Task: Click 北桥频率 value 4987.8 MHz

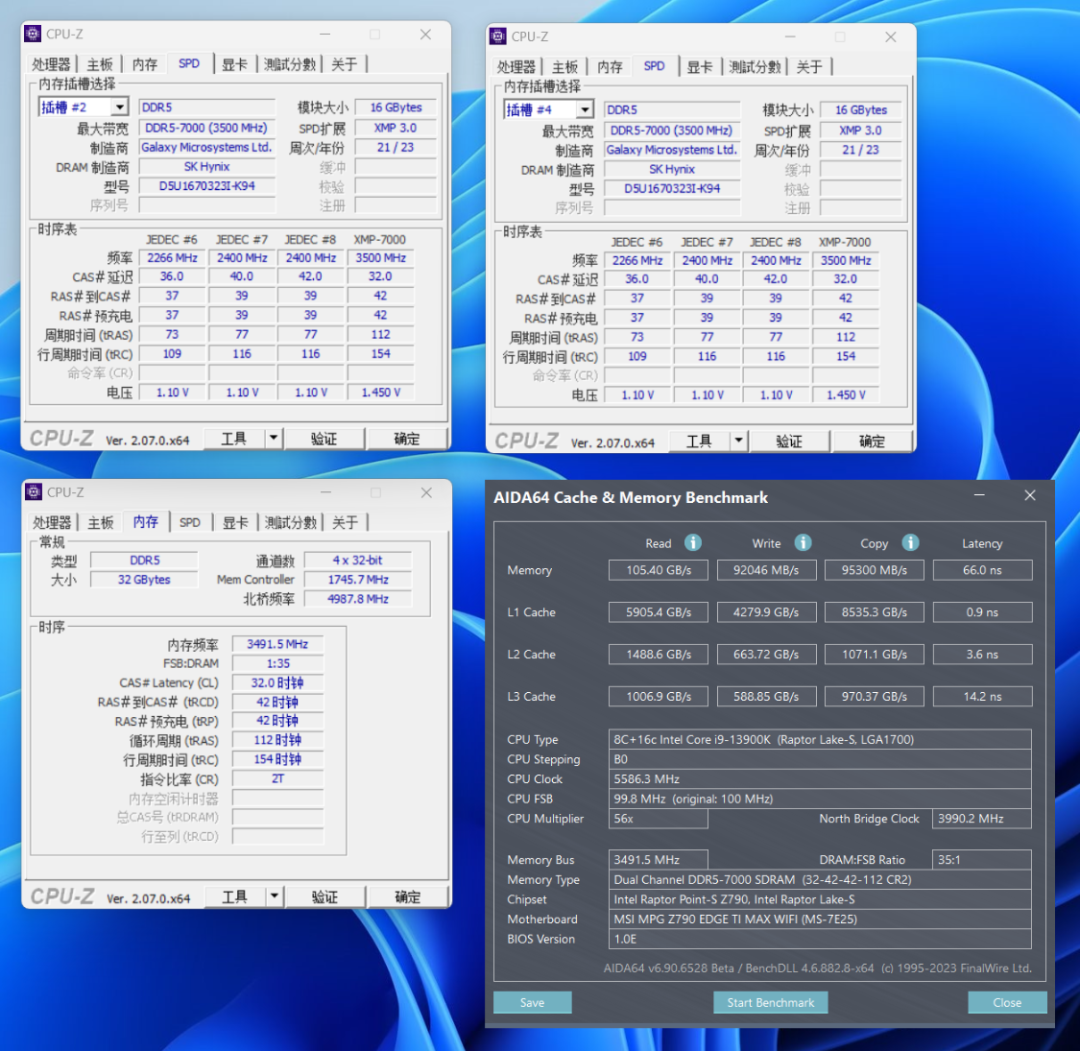Action: tap(358, 599)
